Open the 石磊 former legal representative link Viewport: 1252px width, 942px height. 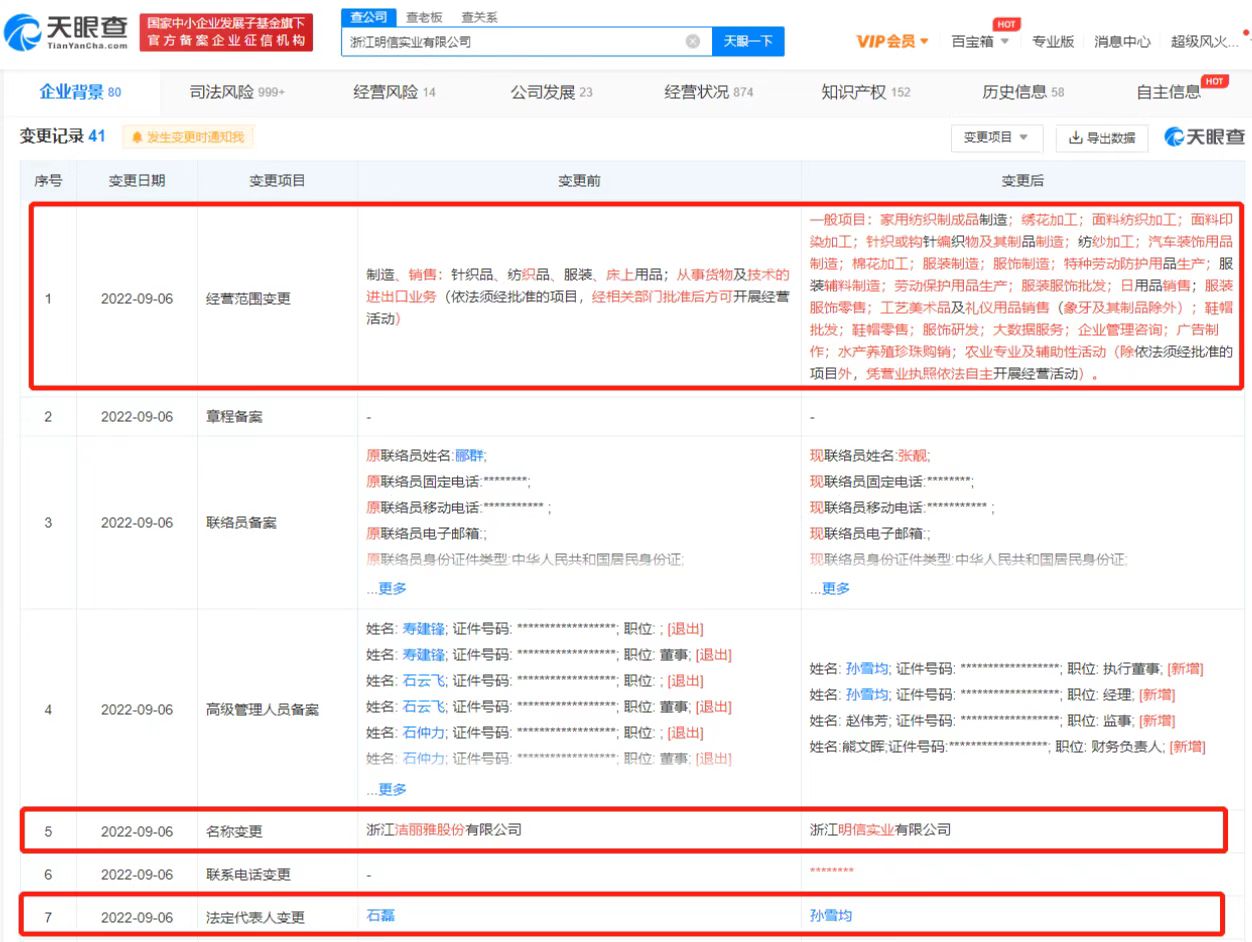coord(381,916)
